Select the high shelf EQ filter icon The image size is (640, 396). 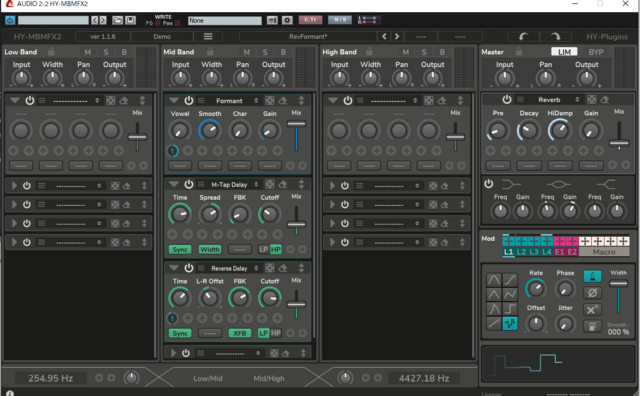[x=606, y=185]
